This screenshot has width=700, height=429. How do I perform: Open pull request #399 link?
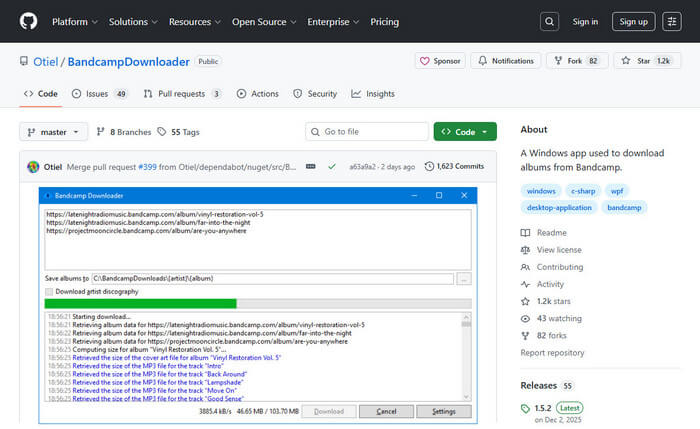click(147, 167)
